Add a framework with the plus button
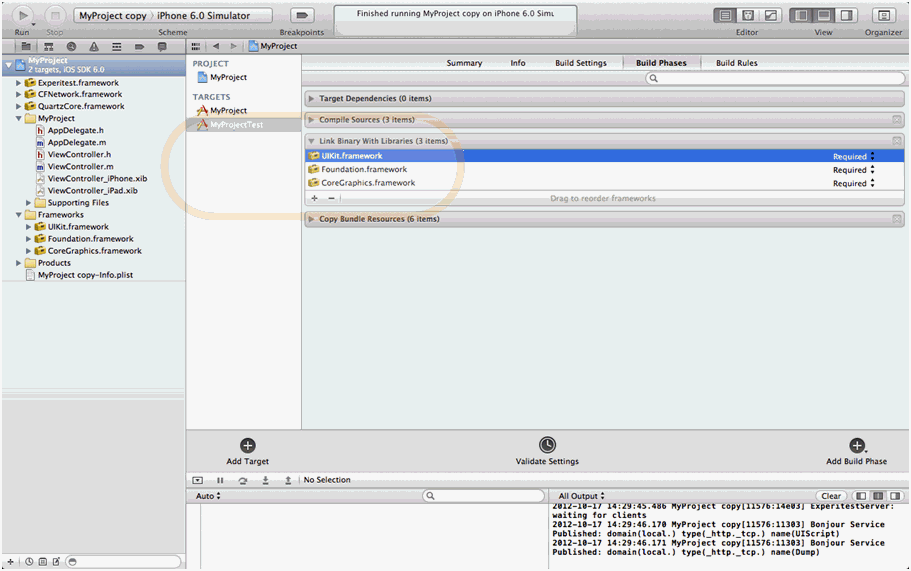Image resolution: width=911 pixels, height=571 pixels. click(x=315, y=198)
